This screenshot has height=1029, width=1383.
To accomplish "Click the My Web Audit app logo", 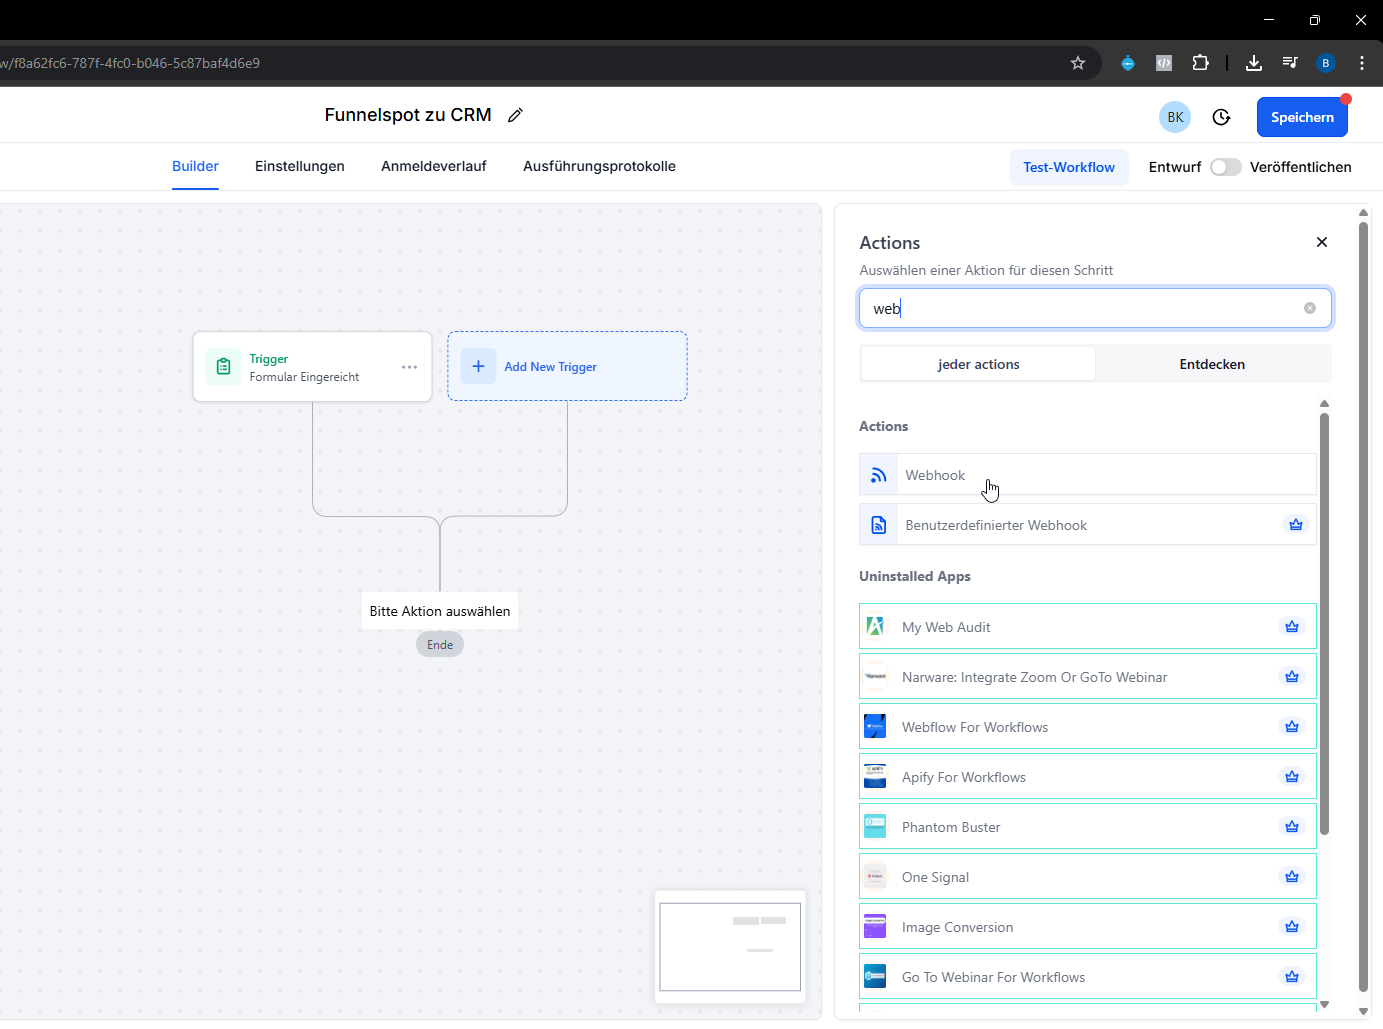I will coord(875,627).
